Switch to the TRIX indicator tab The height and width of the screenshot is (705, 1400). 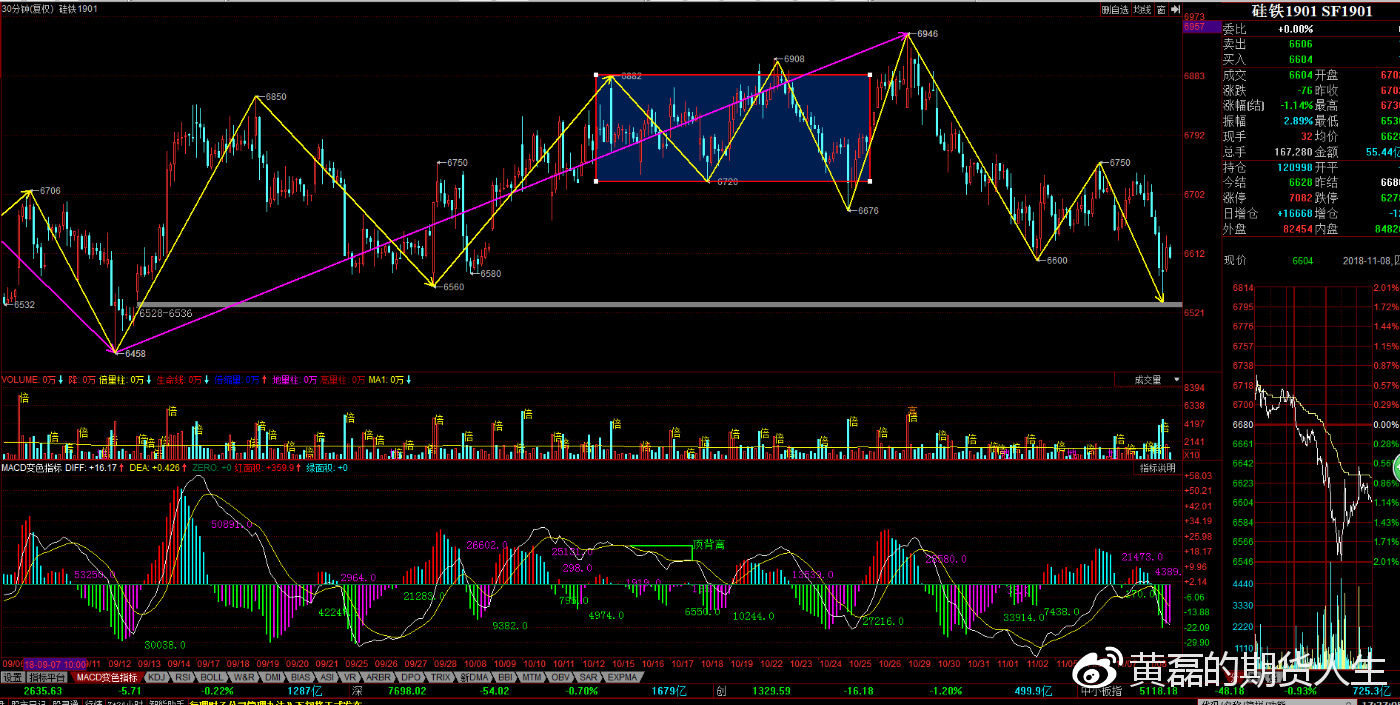441,677
